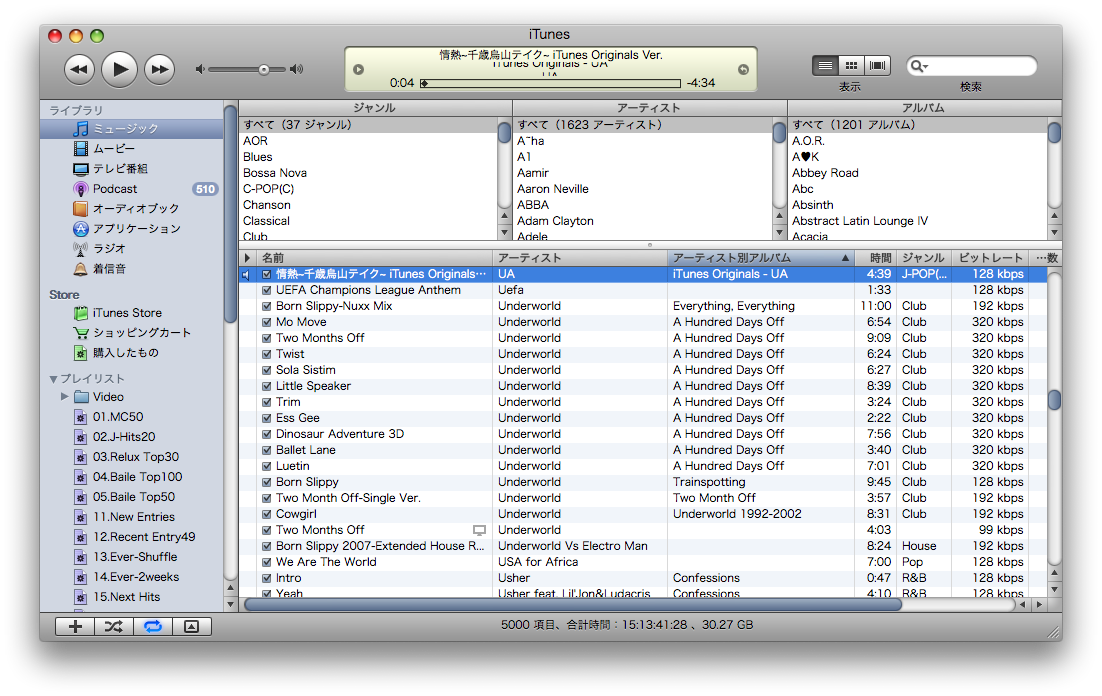Image resolution: width=1102 pixels, height=696 pixels.
Task: Switch to list view
Action: [825, 65]
